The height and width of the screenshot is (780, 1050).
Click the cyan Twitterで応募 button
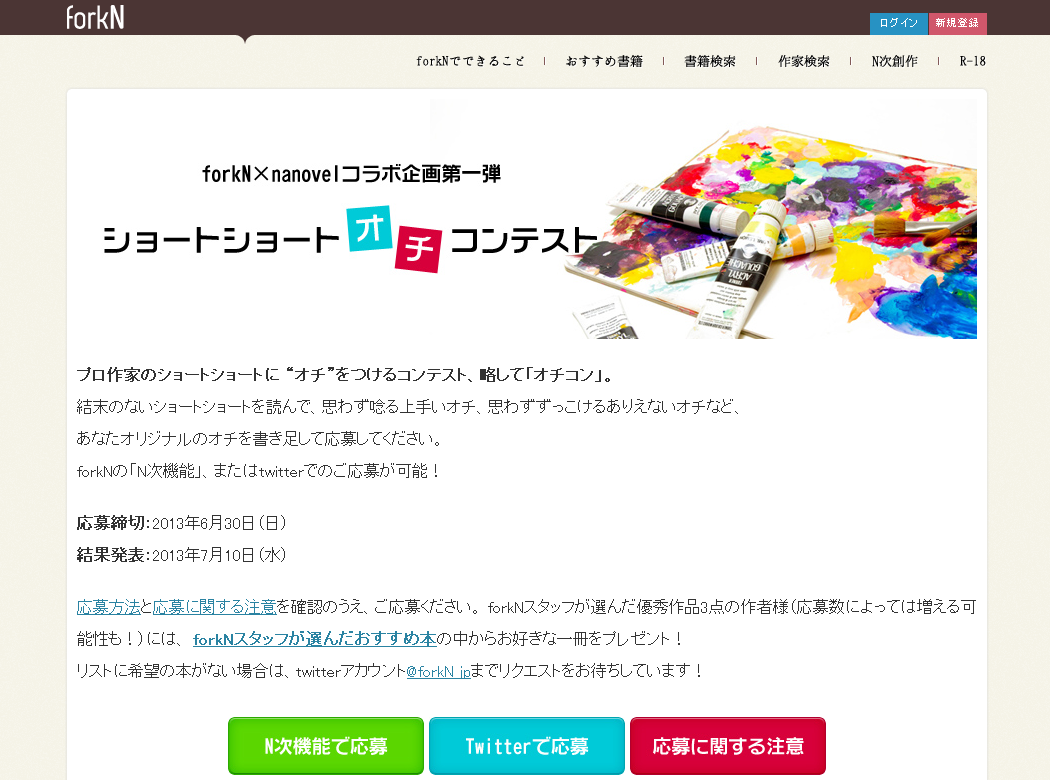click(x=527, y=746)
